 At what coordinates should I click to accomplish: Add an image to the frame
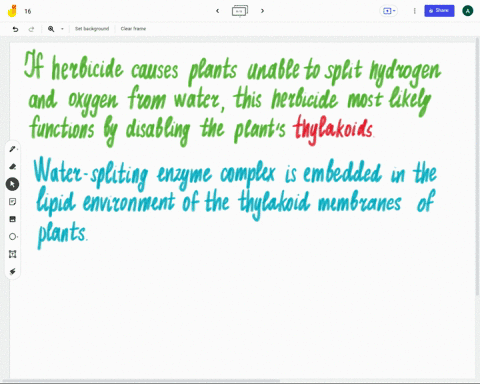coord(13,219)
